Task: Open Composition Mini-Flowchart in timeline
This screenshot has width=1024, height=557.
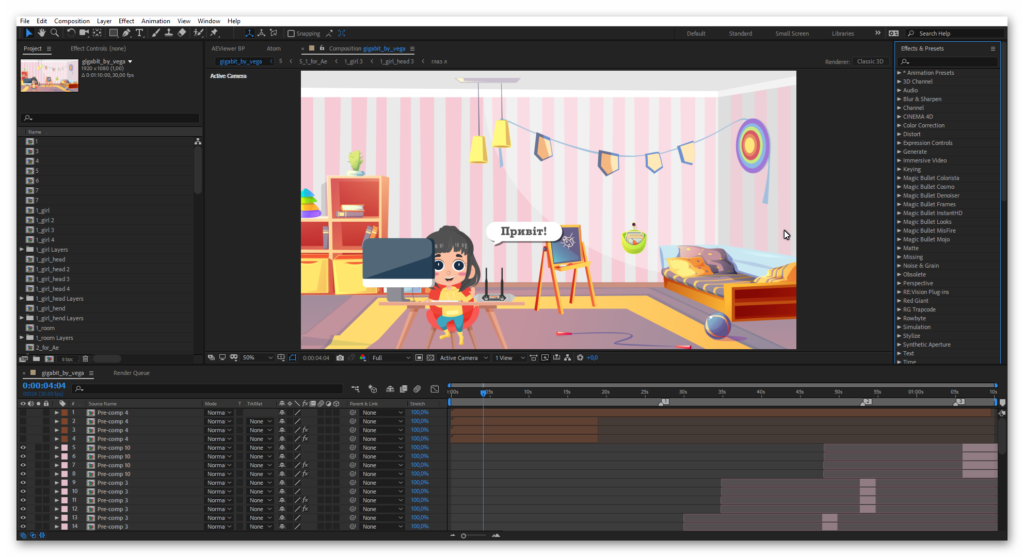Action: click(355, 389)
